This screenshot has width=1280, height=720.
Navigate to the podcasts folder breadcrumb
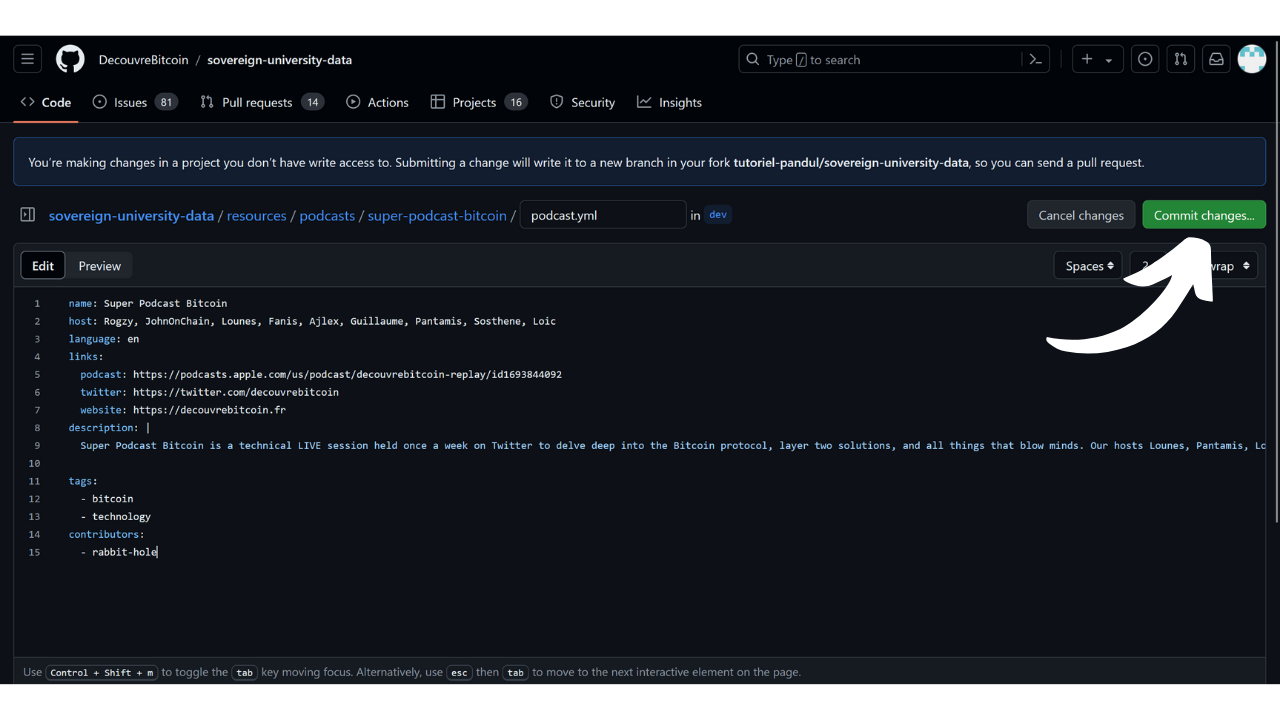tap(327, 215)
